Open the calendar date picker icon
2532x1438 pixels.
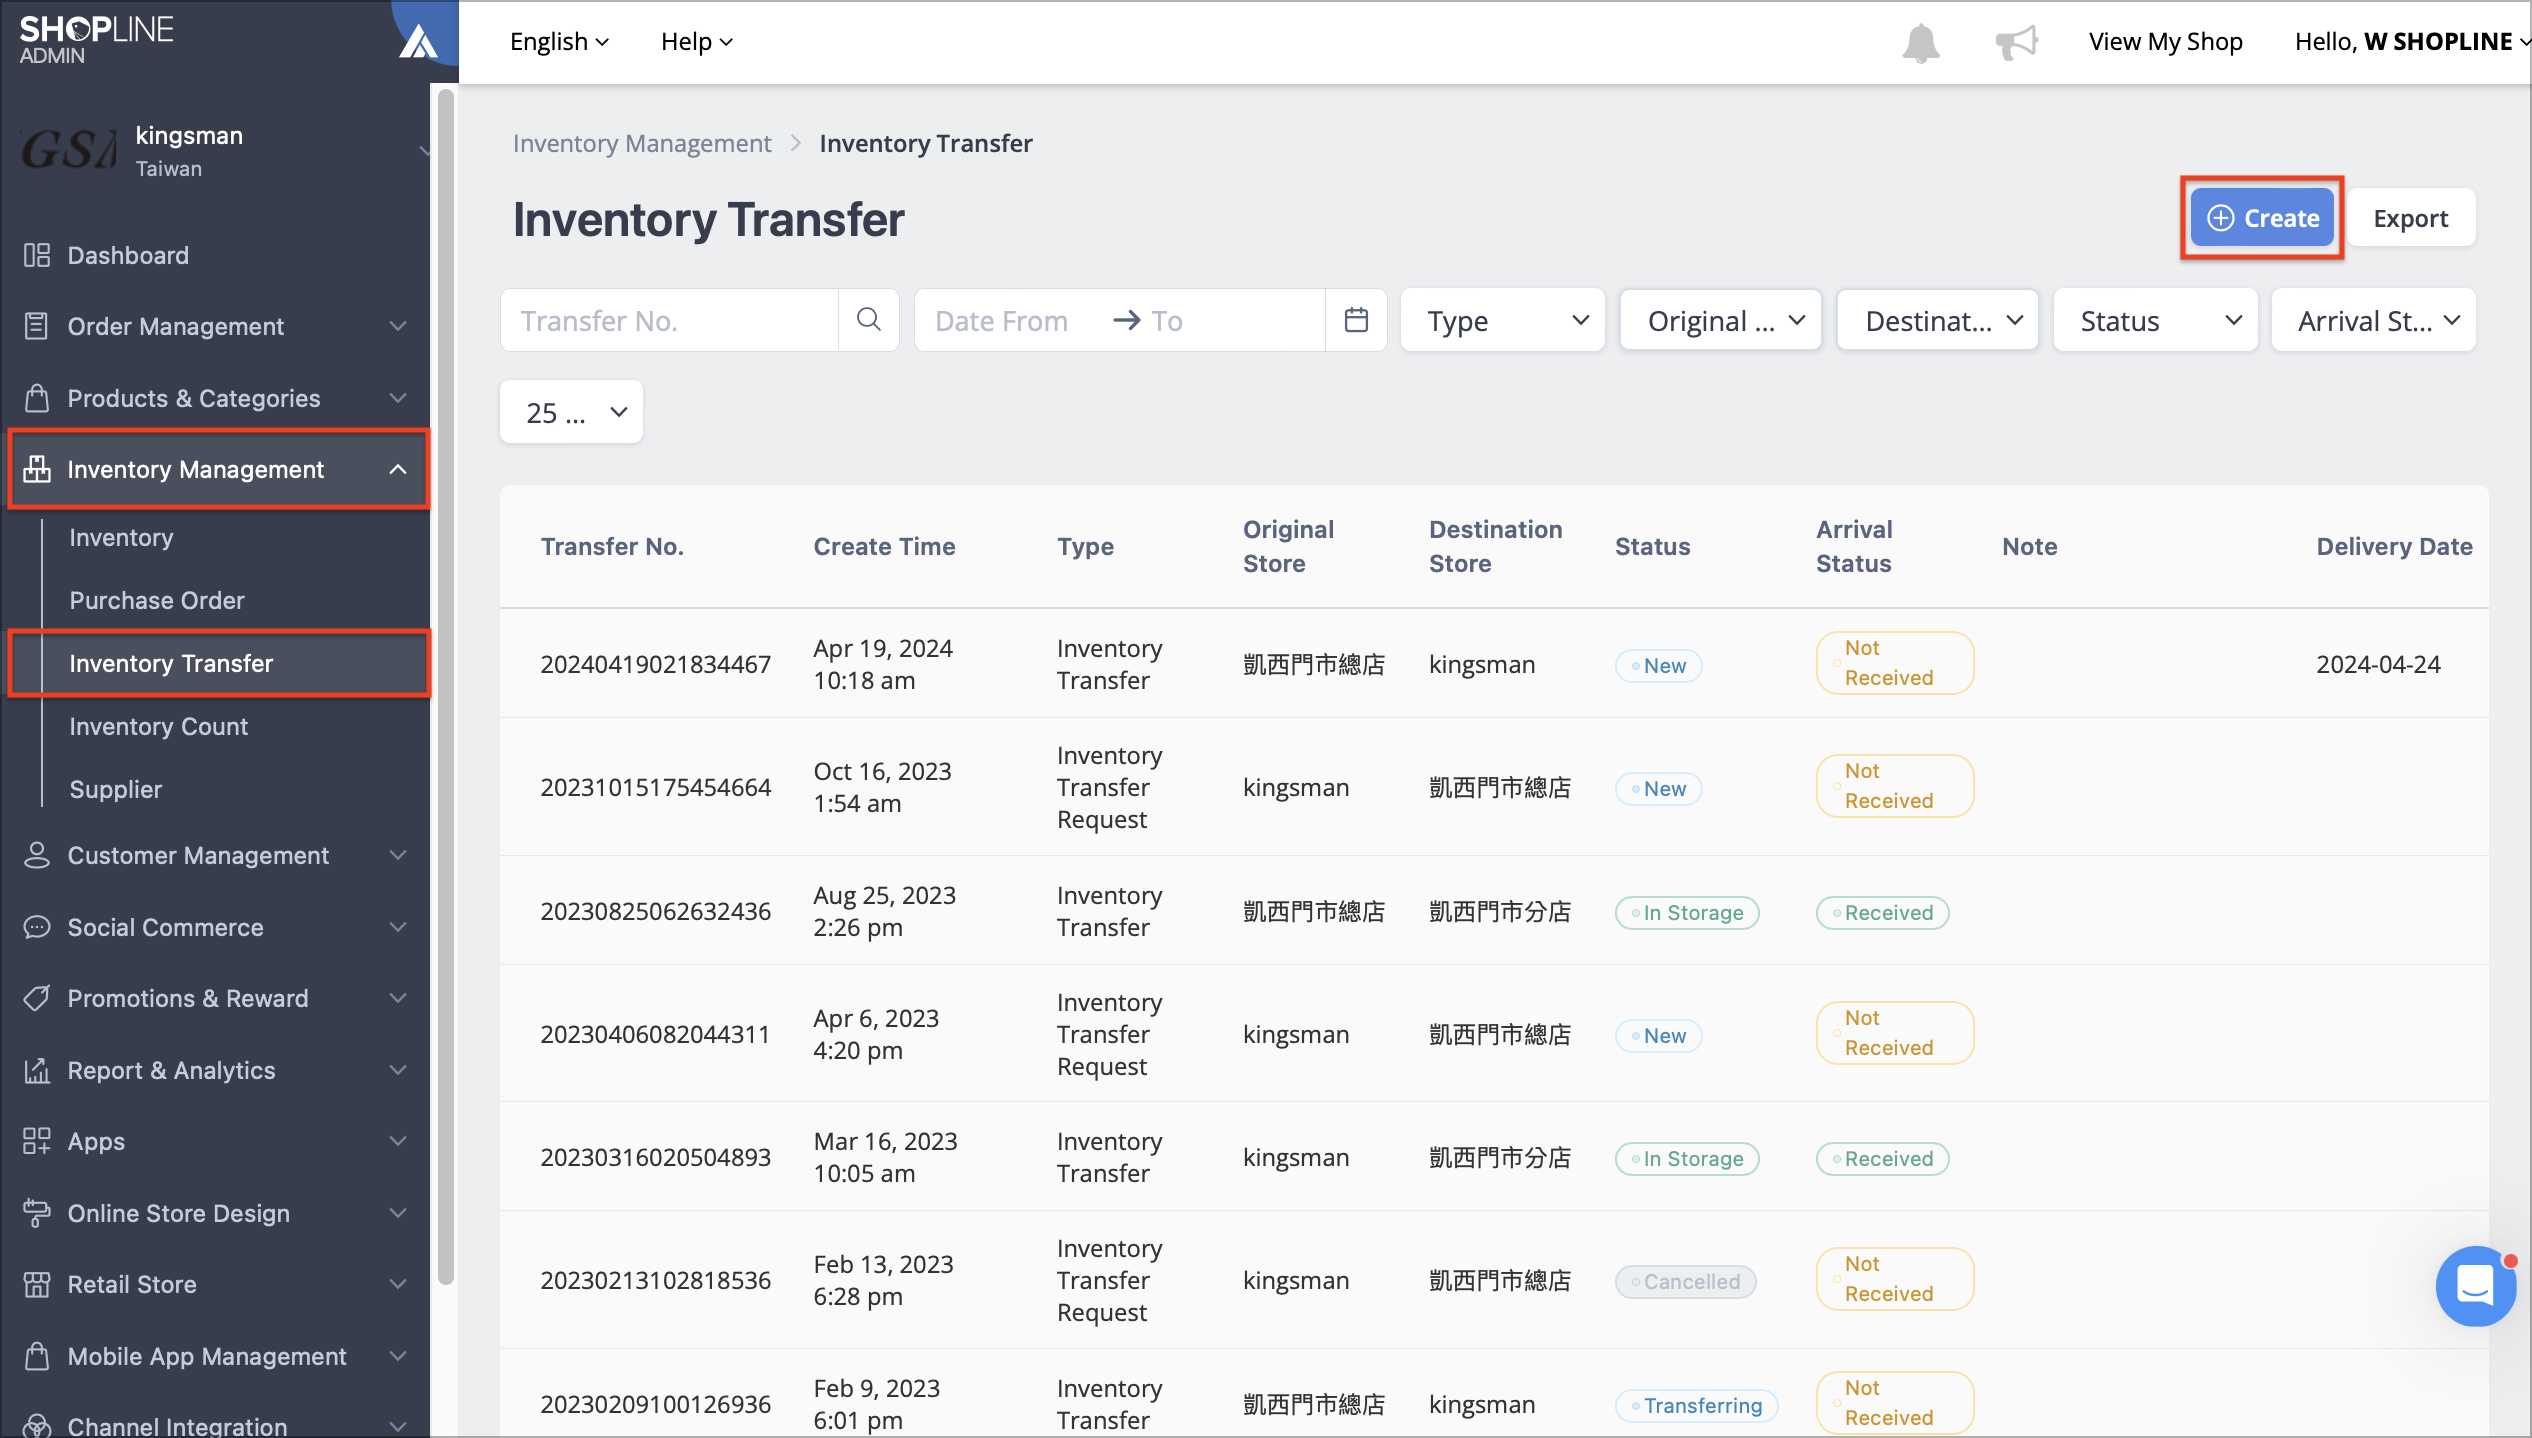coord(1356,320)
